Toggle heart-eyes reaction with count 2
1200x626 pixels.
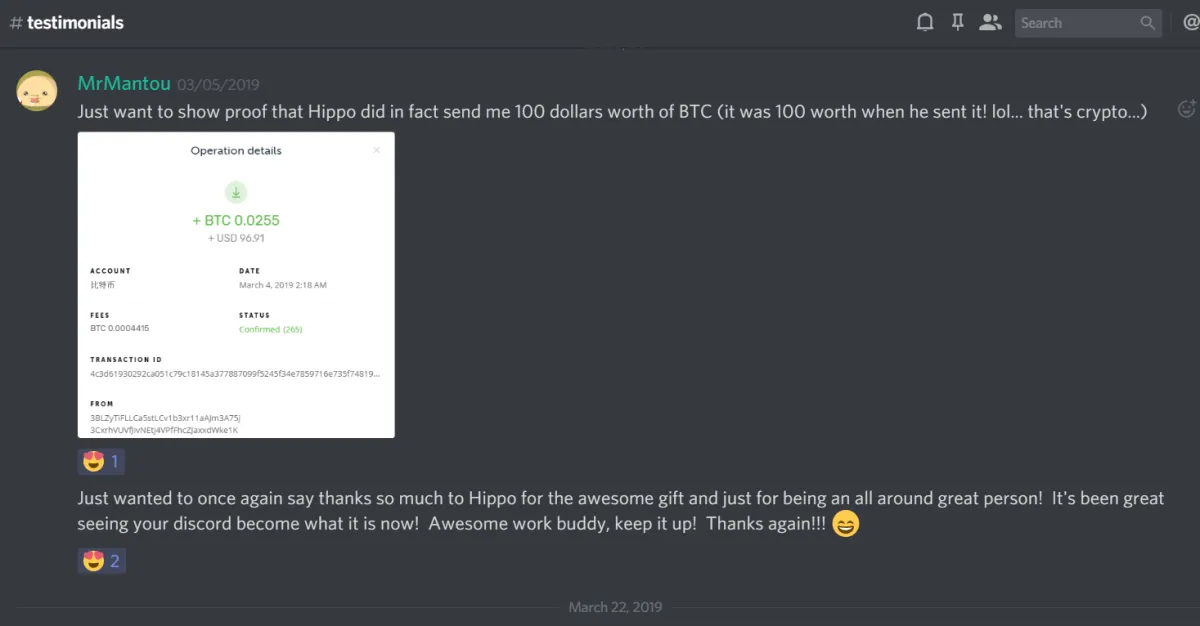(101, 561)
